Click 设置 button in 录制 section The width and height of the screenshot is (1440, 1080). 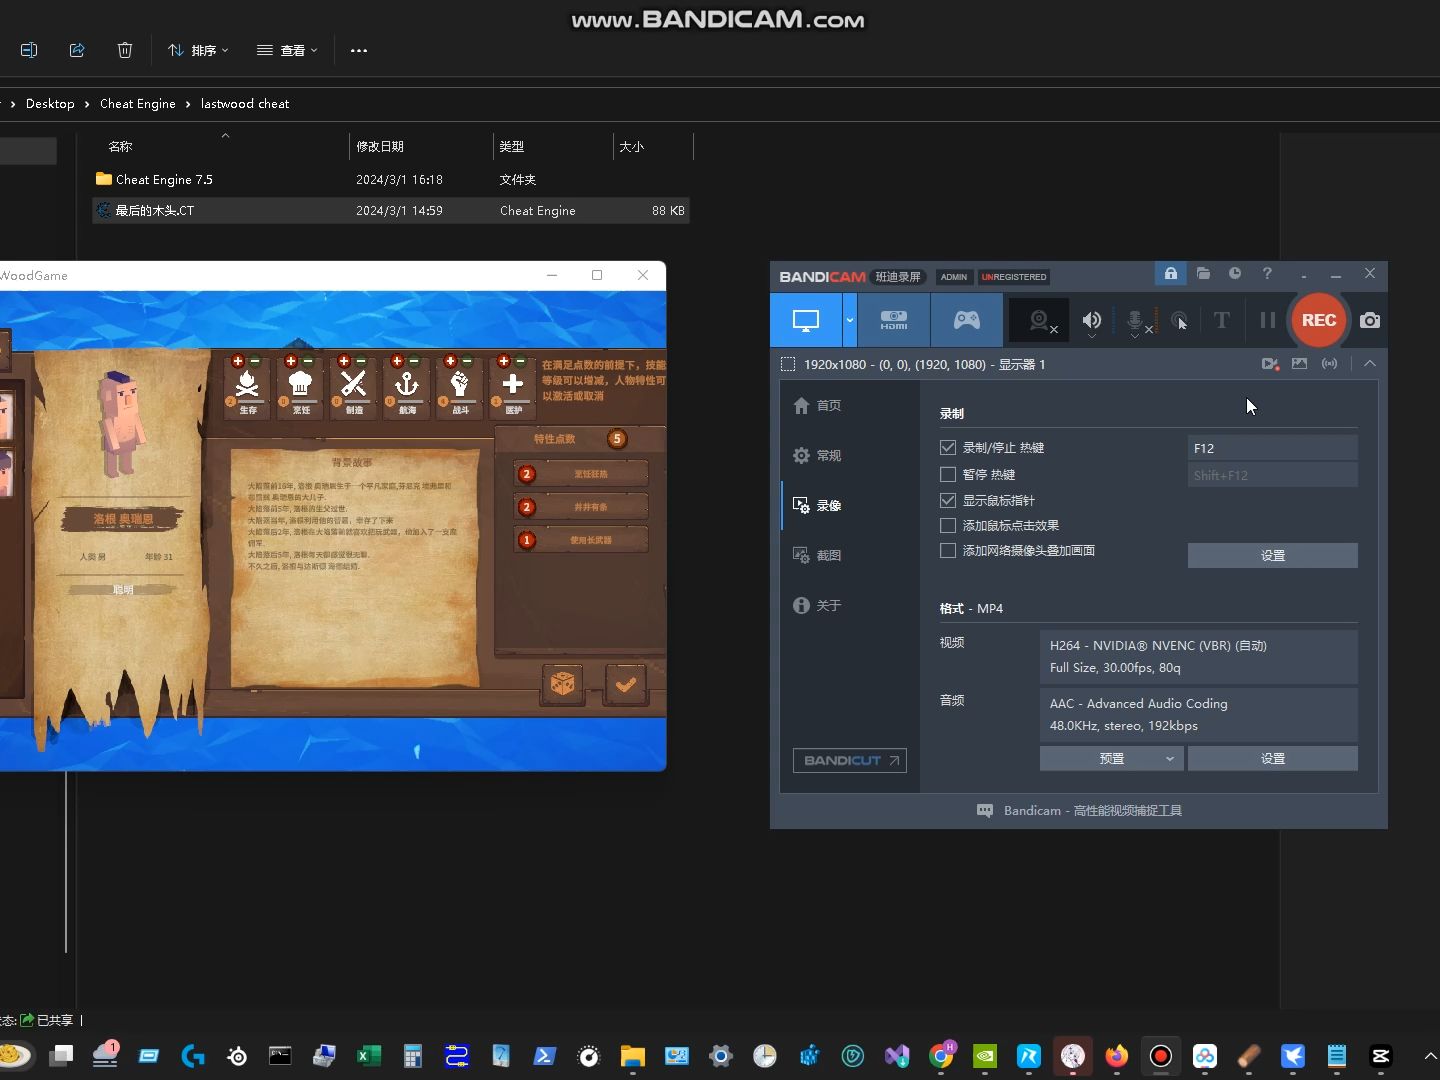tap(1272, 555)
